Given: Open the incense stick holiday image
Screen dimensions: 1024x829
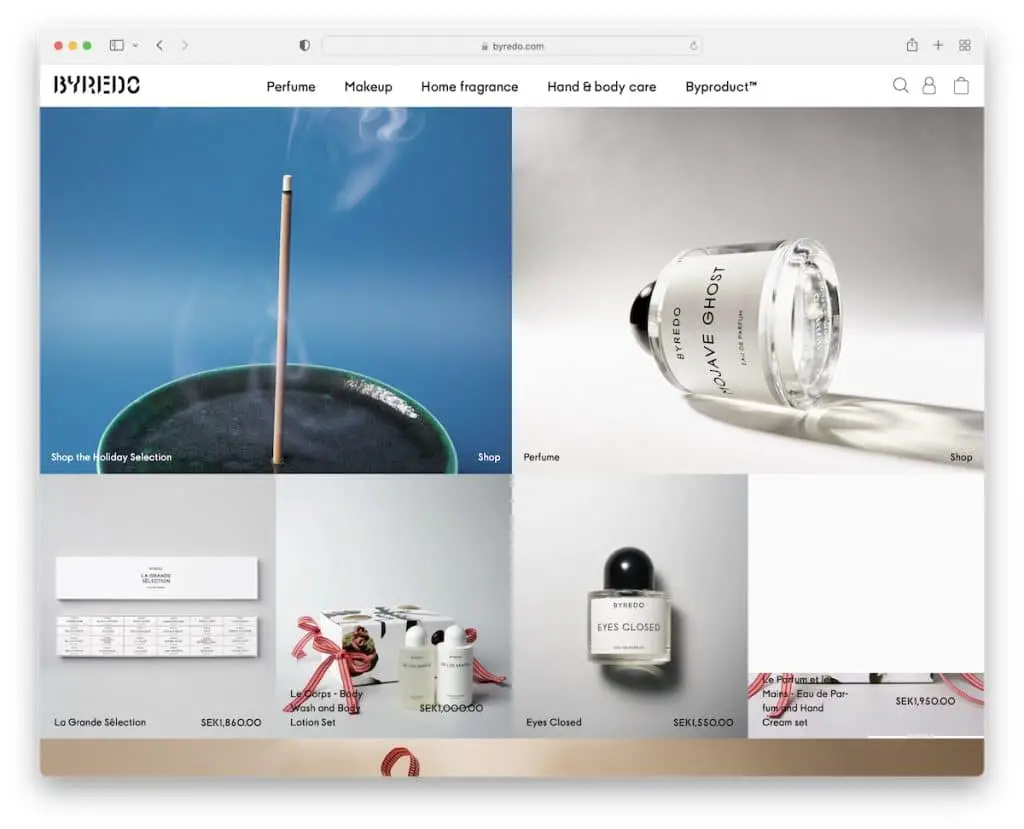Looking at the screenshot, I should click(276, 290).
